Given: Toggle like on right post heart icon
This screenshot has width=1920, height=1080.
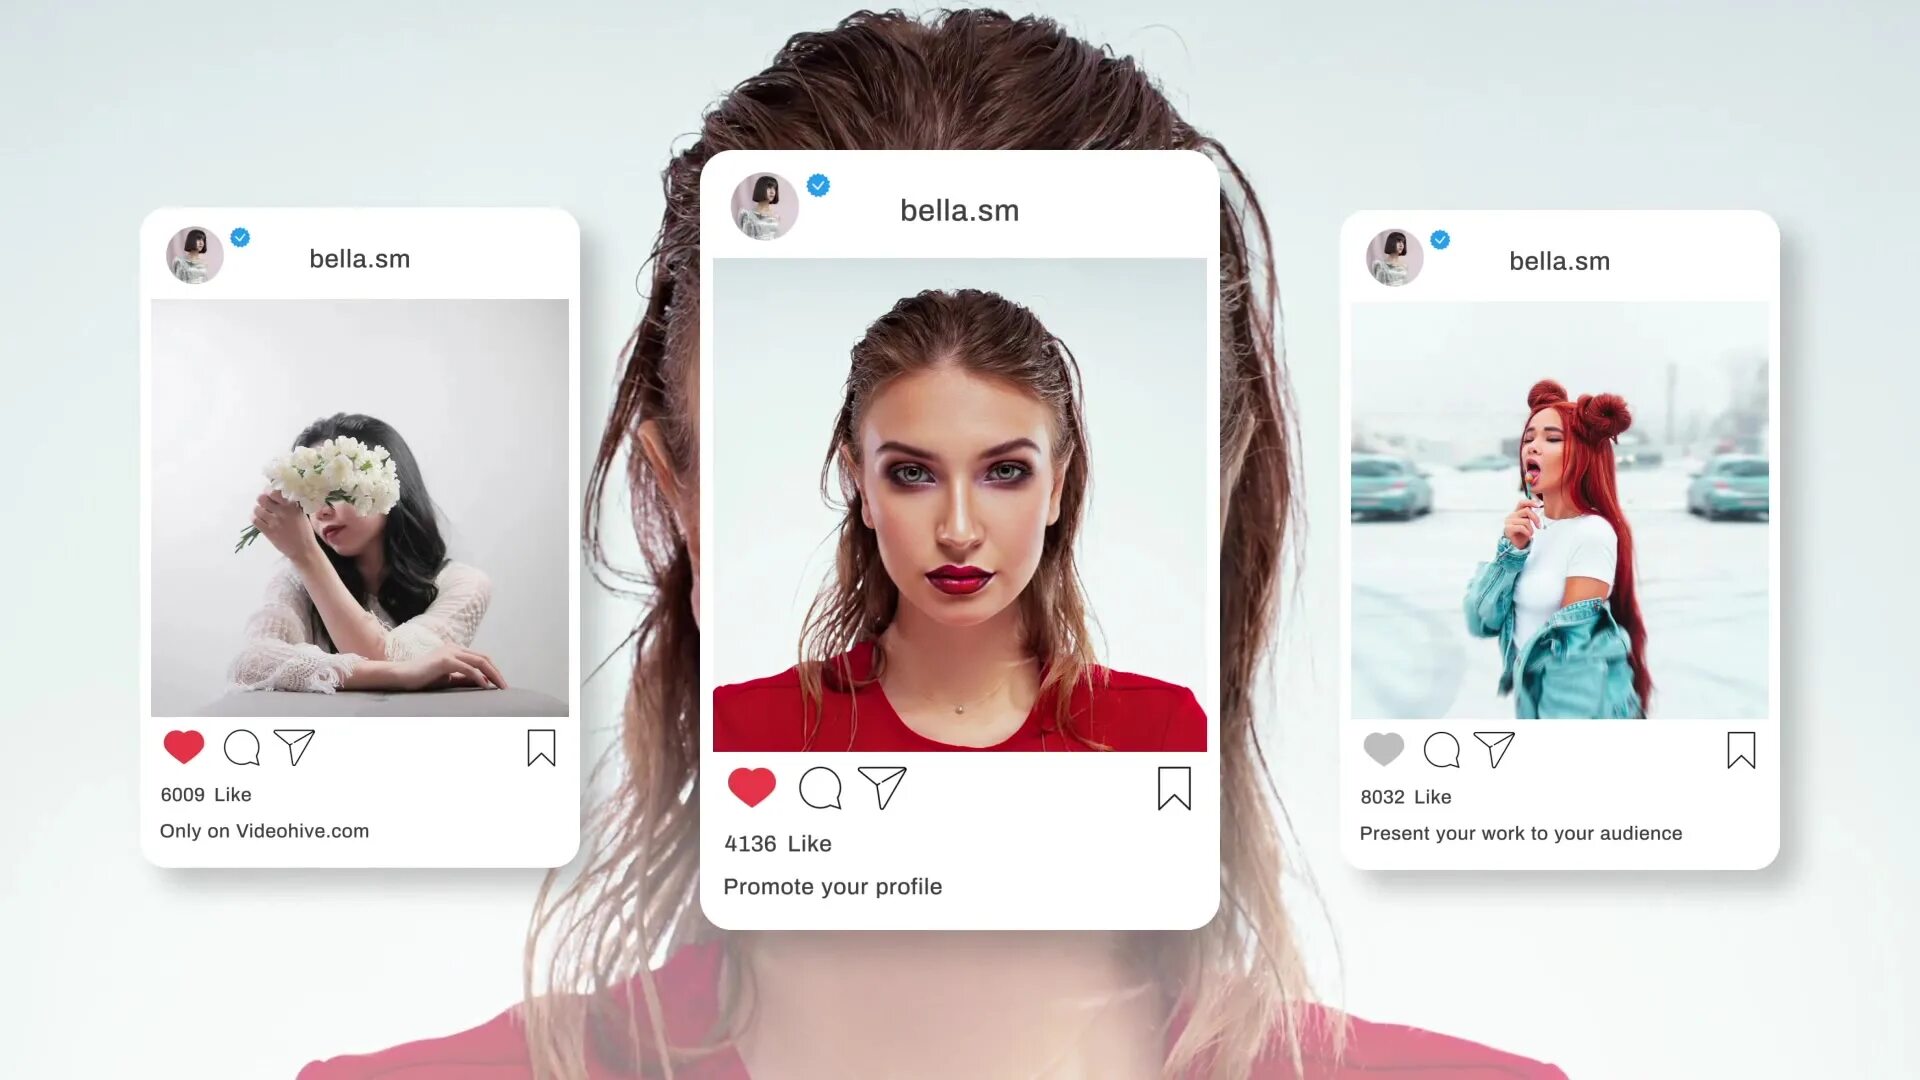Looking at the screenshot, I should [x=1383, y=749].
